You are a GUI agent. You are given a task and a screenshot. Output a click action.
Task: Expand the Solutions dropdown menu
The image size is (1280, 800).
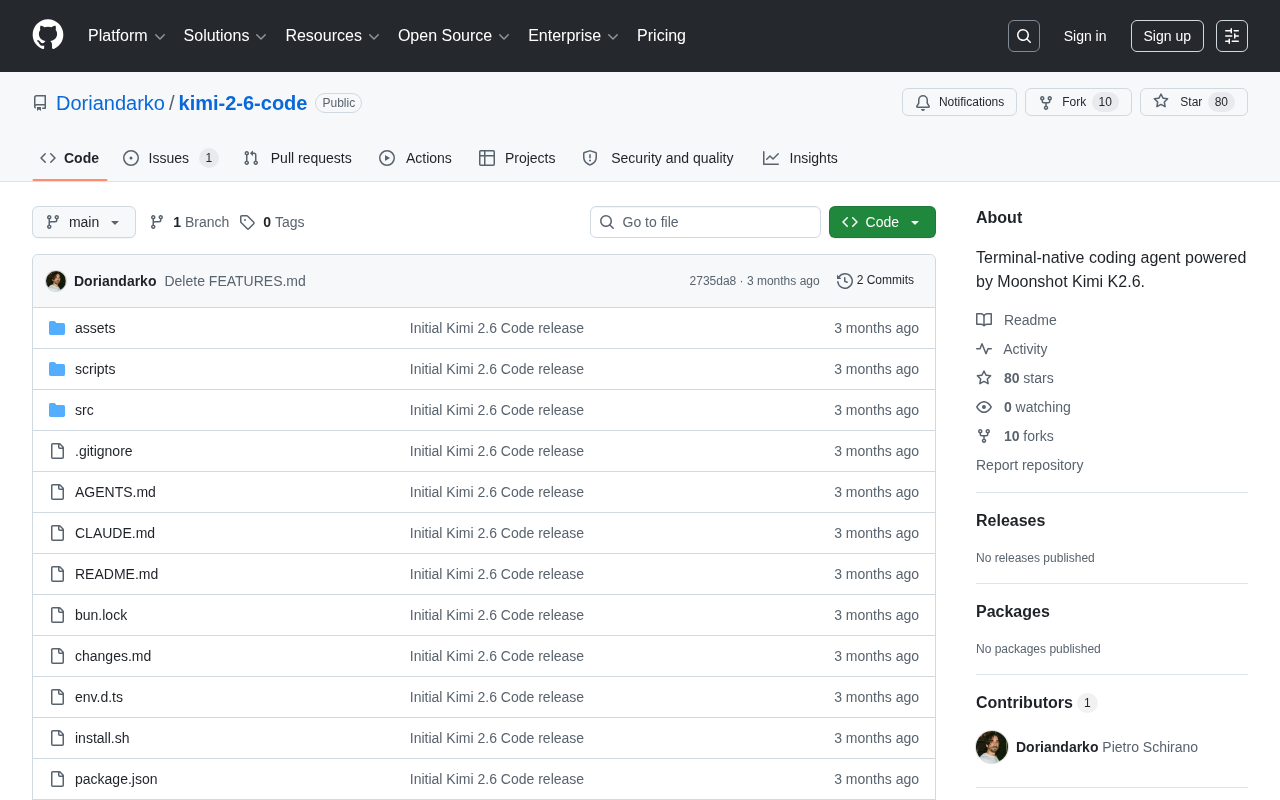click(x=225, y=36)
